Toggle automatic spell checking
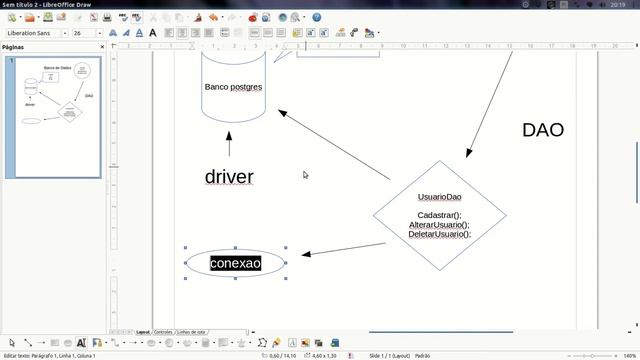The height and width of the screenshot is (360, 640). [136, 17]
